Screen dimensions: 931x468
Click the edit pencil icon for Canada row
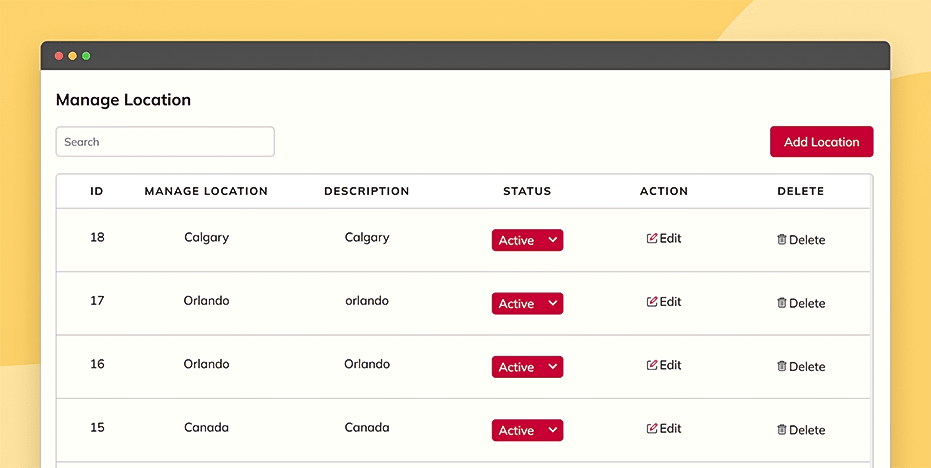point(652,428)
